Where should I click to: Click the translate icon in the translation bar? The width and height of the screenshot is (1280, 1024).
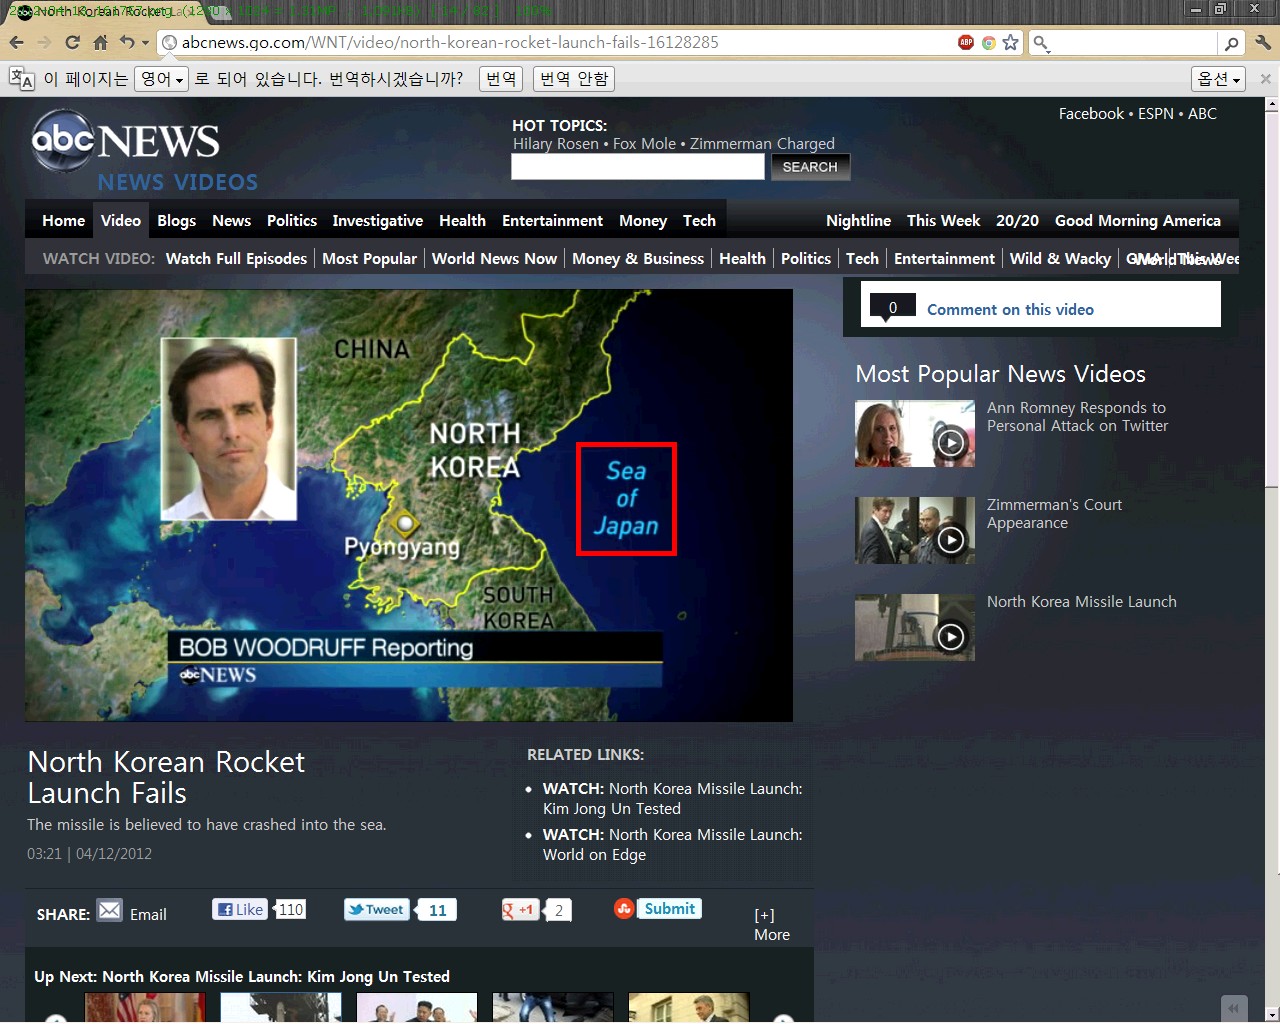click(21, 78)
